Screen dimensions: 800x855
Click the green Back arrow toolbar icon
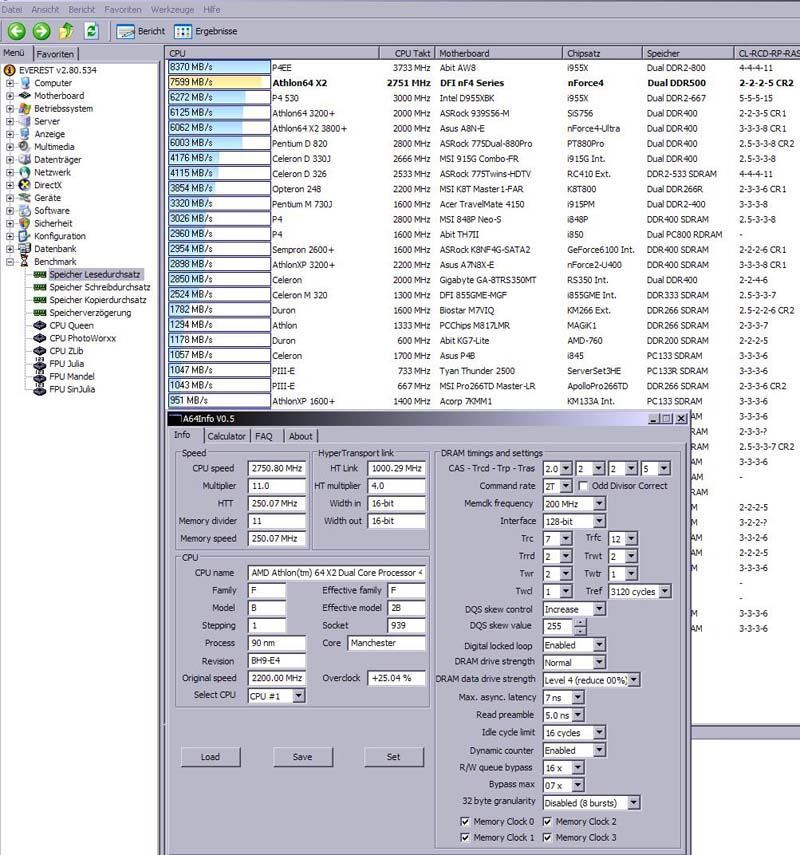coord(16,31)
